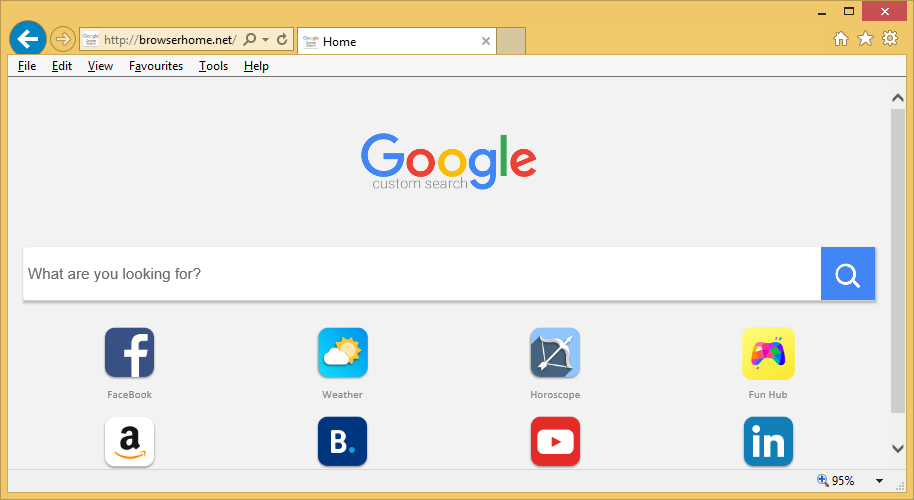Click the FaceBook label link

(x=129, y=395)
